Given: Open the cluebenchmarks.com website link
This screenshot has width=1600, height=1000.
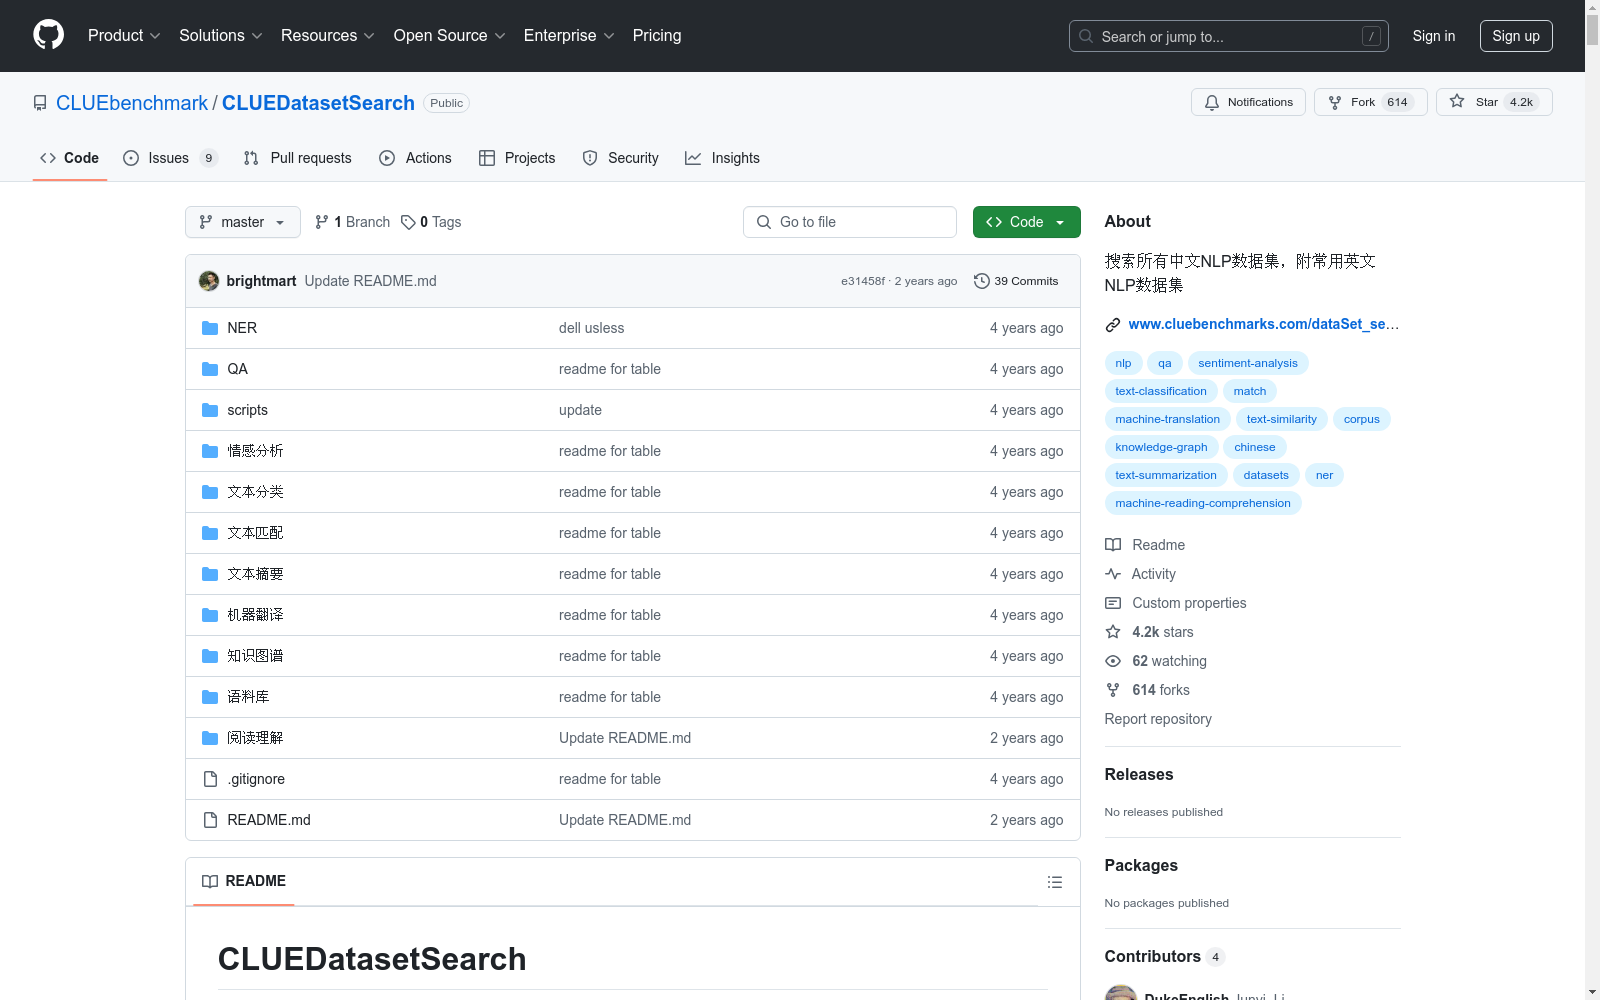Looking at the screenshot, I should click(1264, 324).
